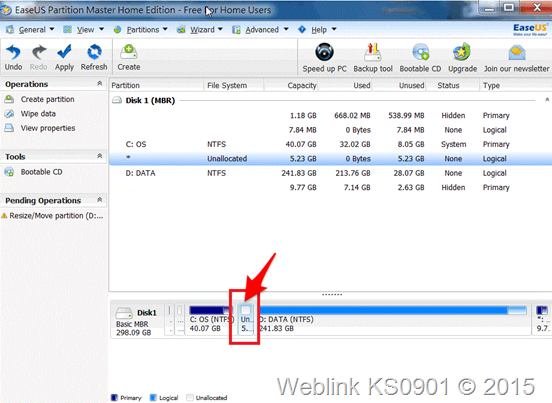Collapse the Tools panel
Image resolution: width=552 pixels, height=403 pixels.
click(100, 156)
